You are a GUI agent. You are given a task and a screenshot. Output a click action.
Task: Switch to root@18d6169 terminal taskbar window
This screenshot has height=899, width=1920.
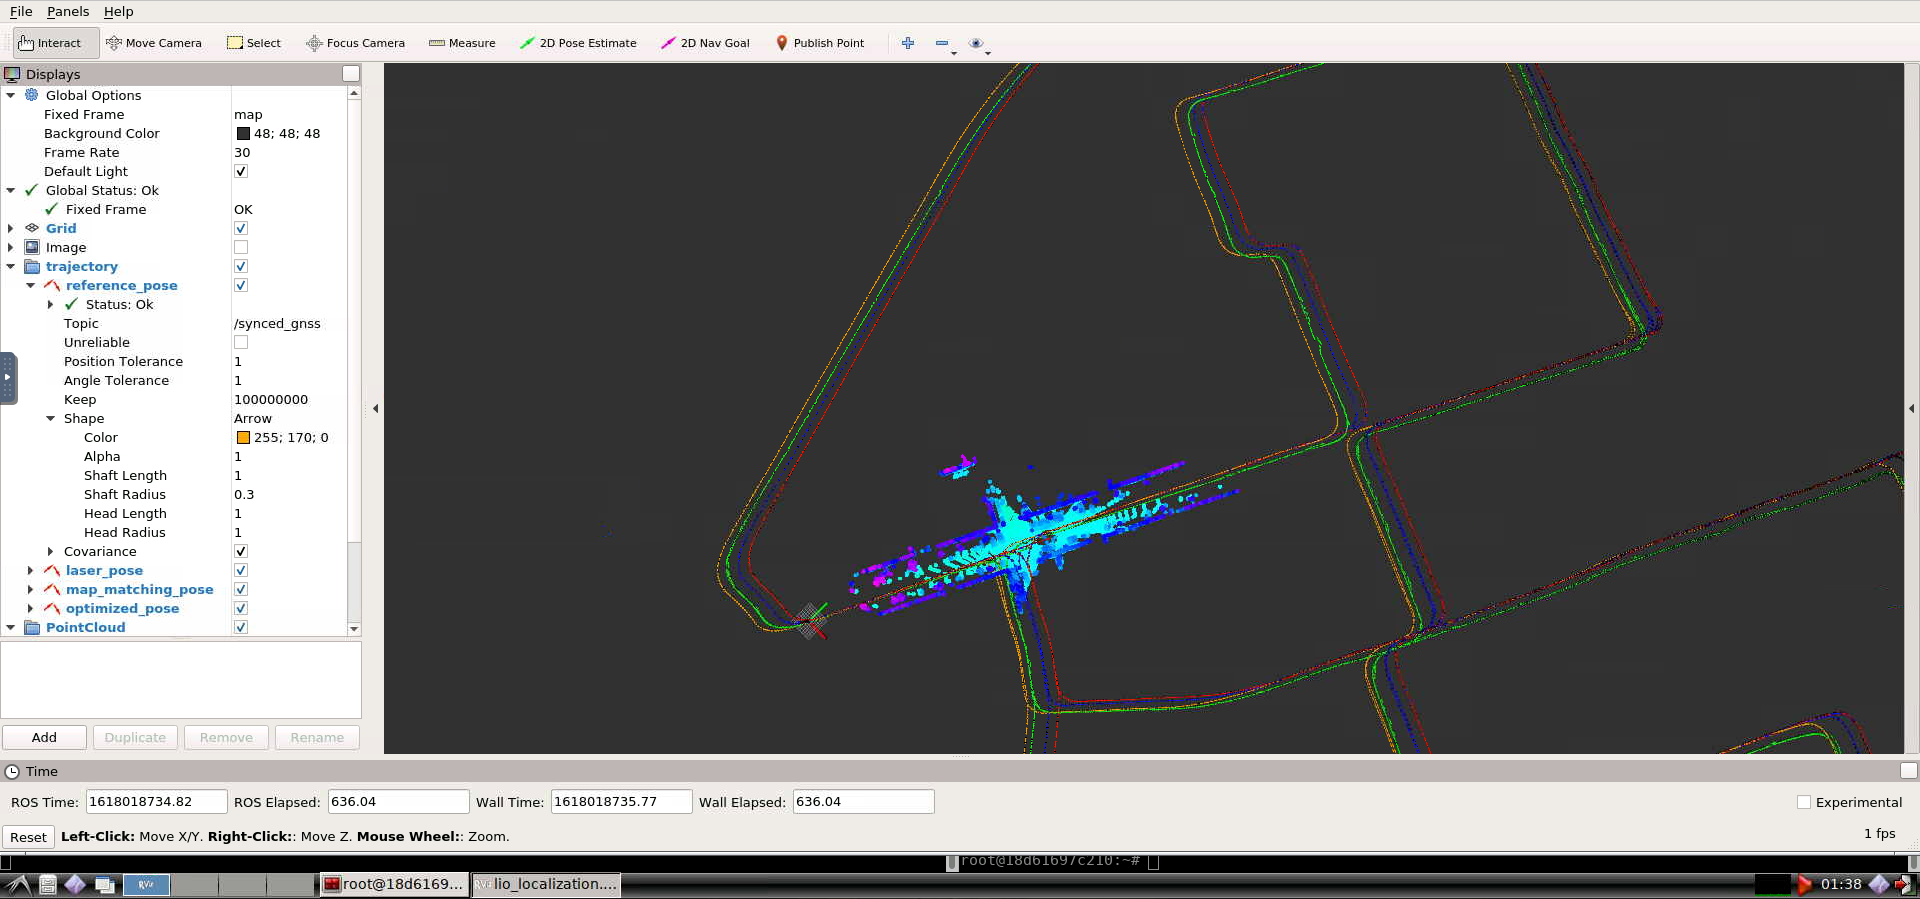coord(393,884)
